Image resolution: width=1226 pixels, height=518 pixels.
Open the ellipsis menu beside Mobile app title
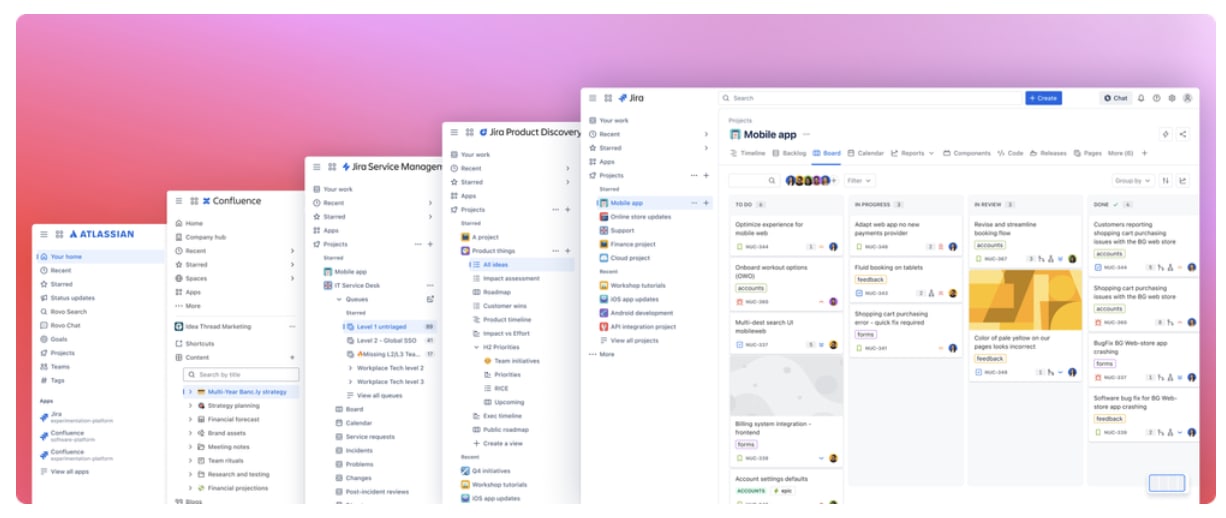pyautogui.click(x=807, y=134)
